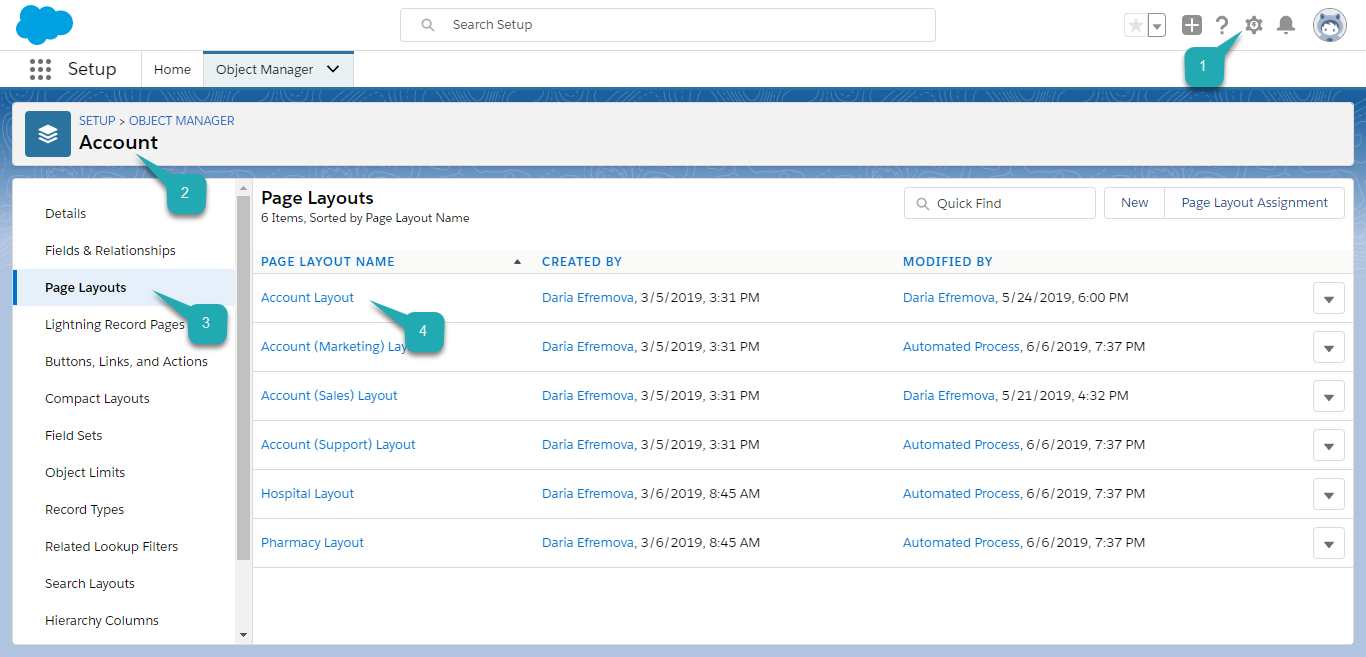Click the Favorites star icon

click(x=1135, y=25)
